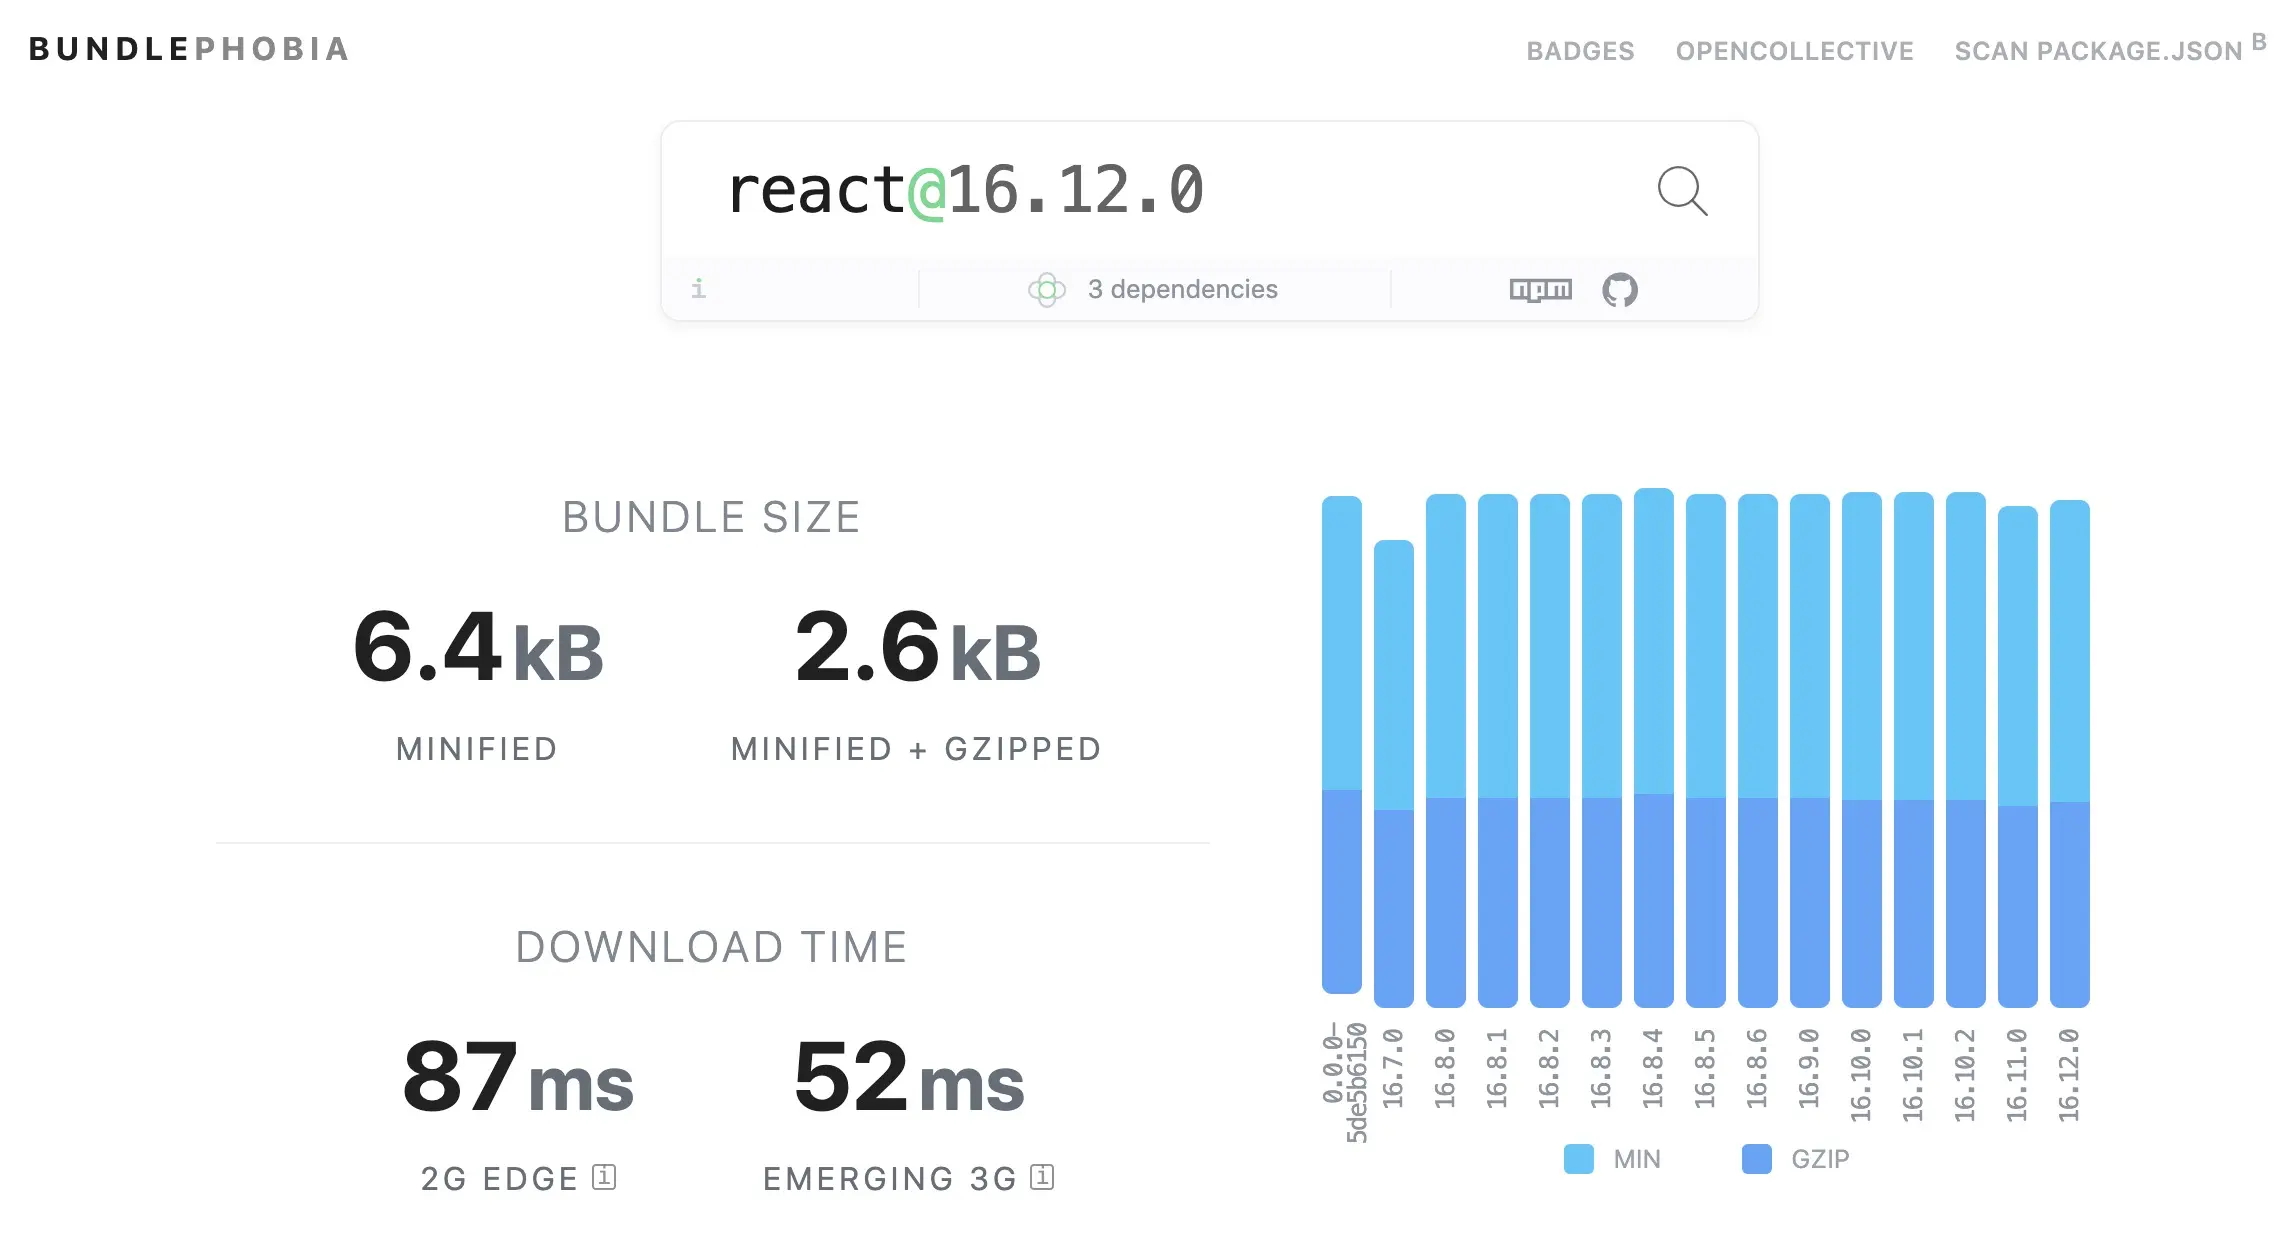Image resolution: width=2284 pixels, height=1252 pixels.
Task: Select the 16.8.1 version bar
Action: [x=1498, y=751]
